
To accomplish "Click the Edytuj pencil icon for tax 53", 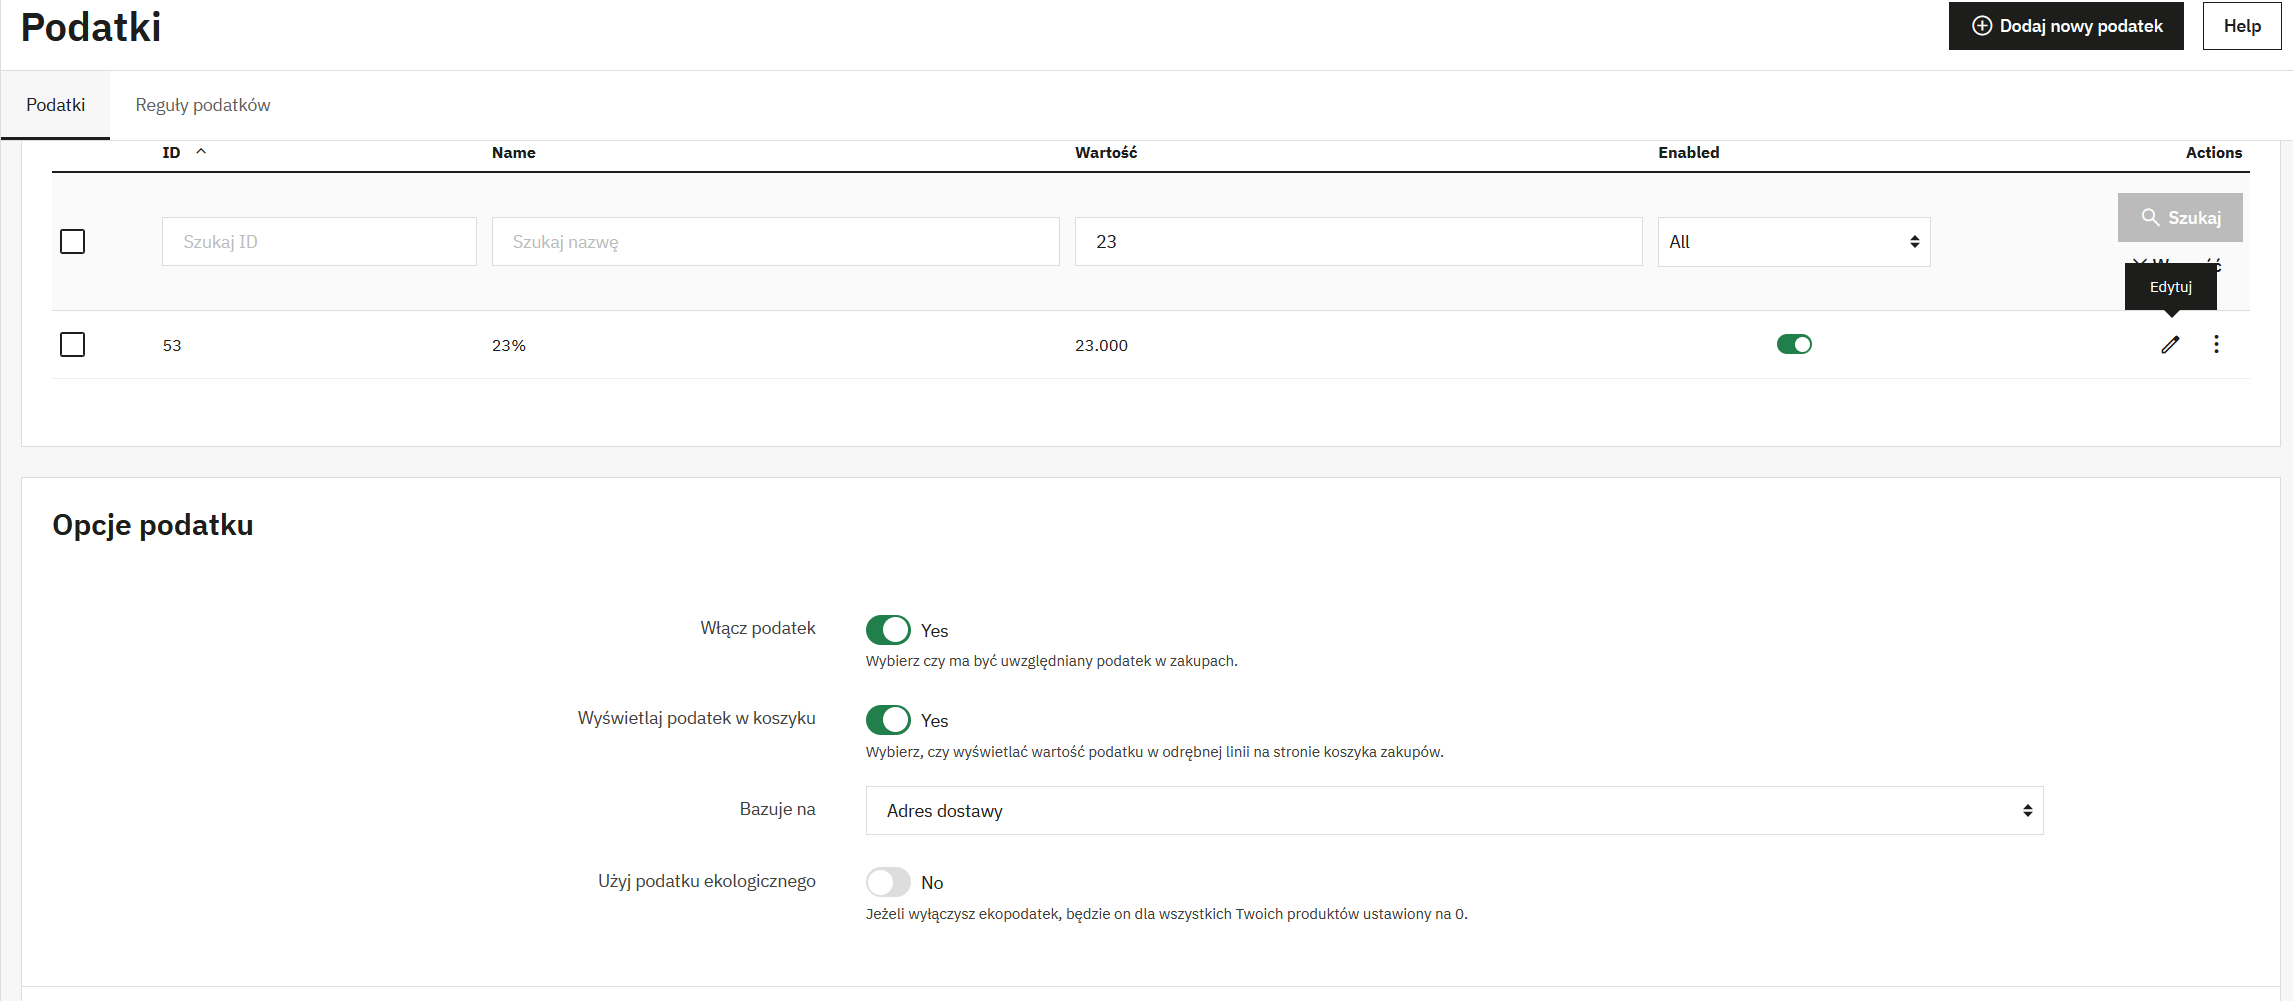I will click(x=2169, y=345).
